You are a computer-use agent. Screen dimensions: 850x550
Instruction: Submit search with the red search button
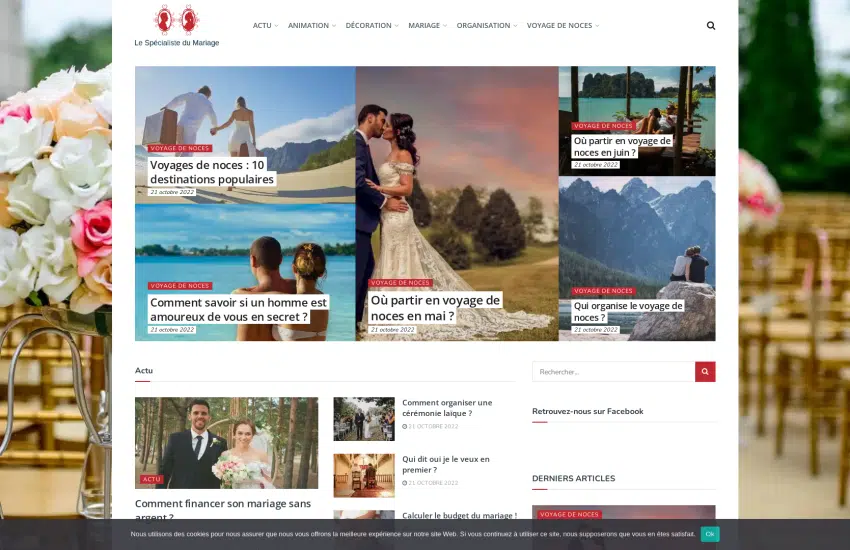tap(705, 372)
